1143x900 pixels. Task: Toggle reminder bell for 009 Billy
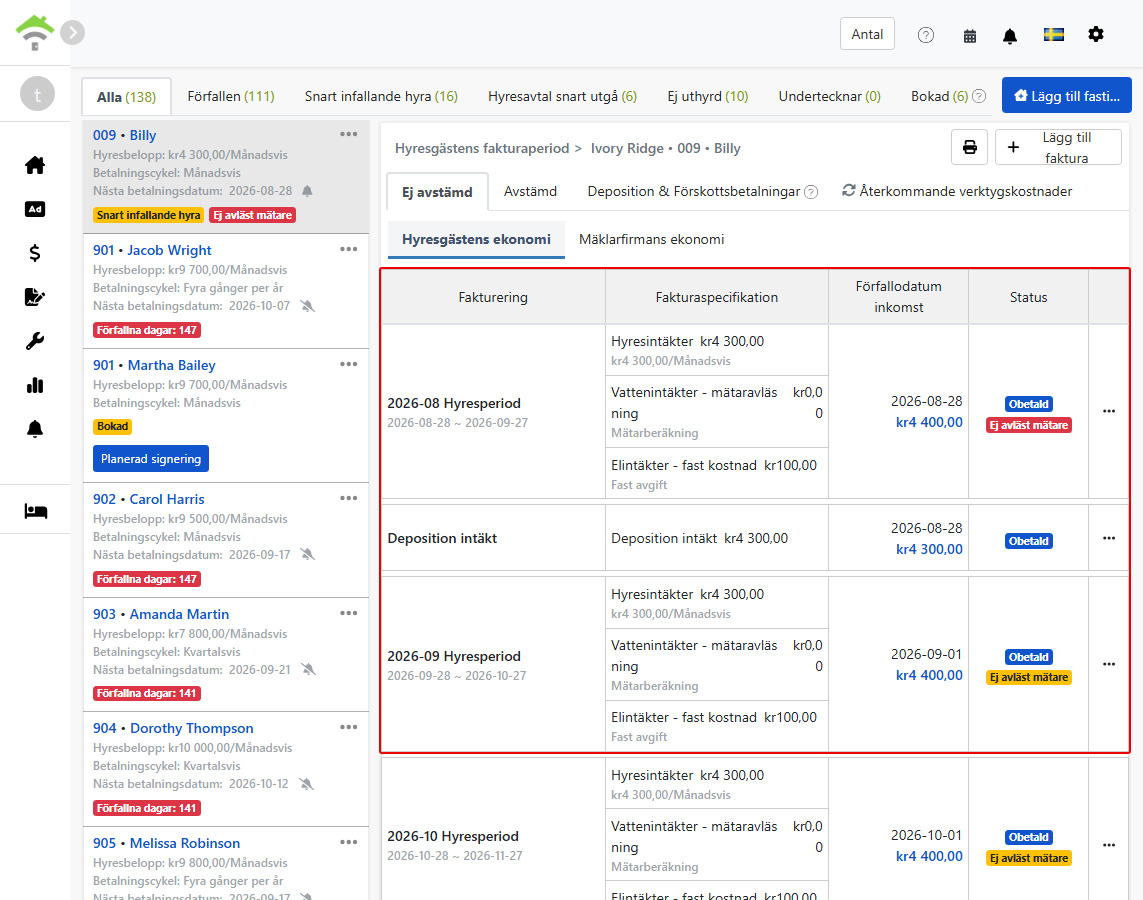[308, 191]
